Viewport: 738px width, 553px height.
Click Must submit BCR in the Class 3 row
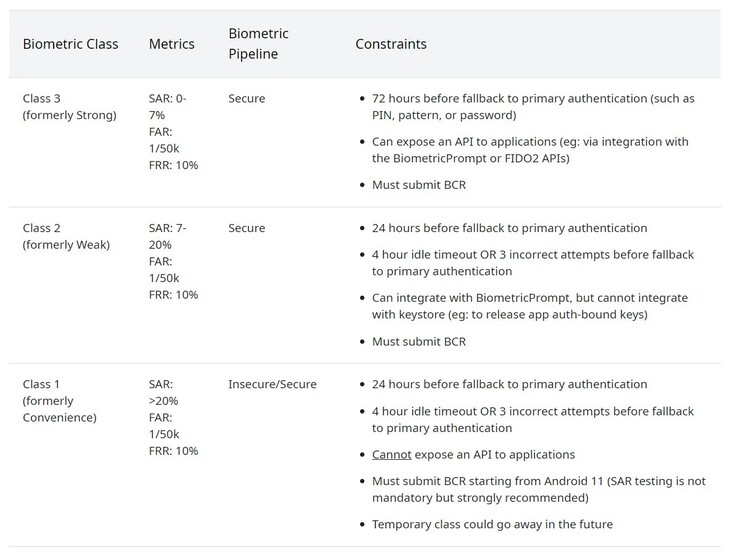coord(418,184)
